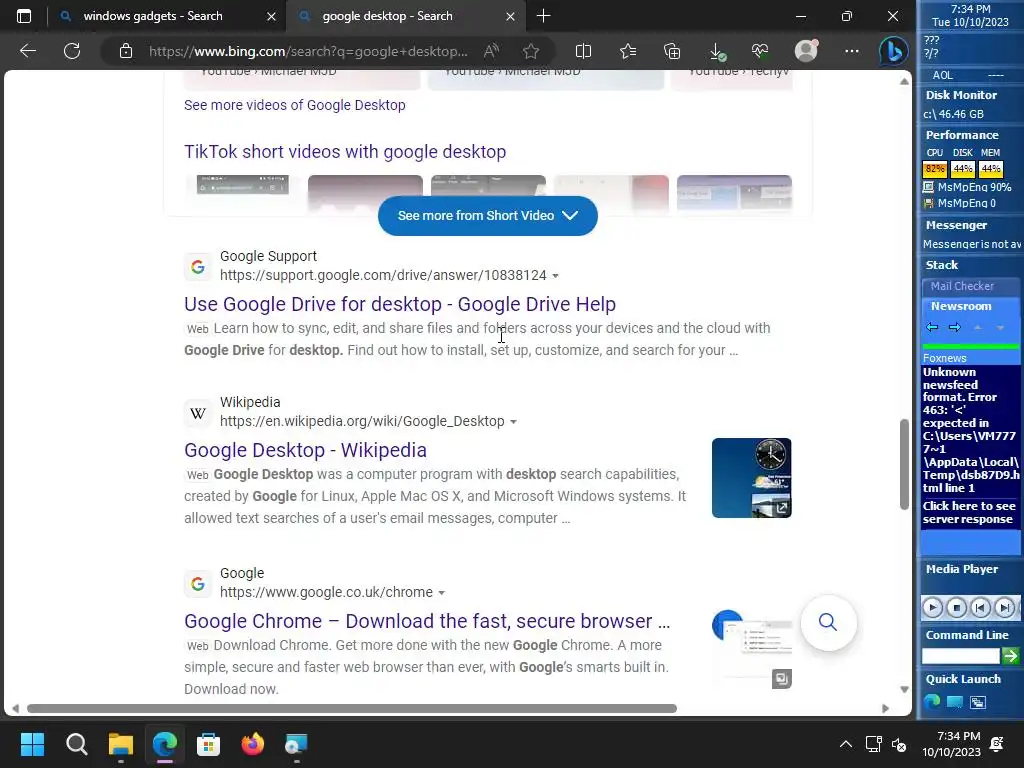The image size is (1024, 768).
Task: Open the Collections icon
Action: click(x=672, y=51)
